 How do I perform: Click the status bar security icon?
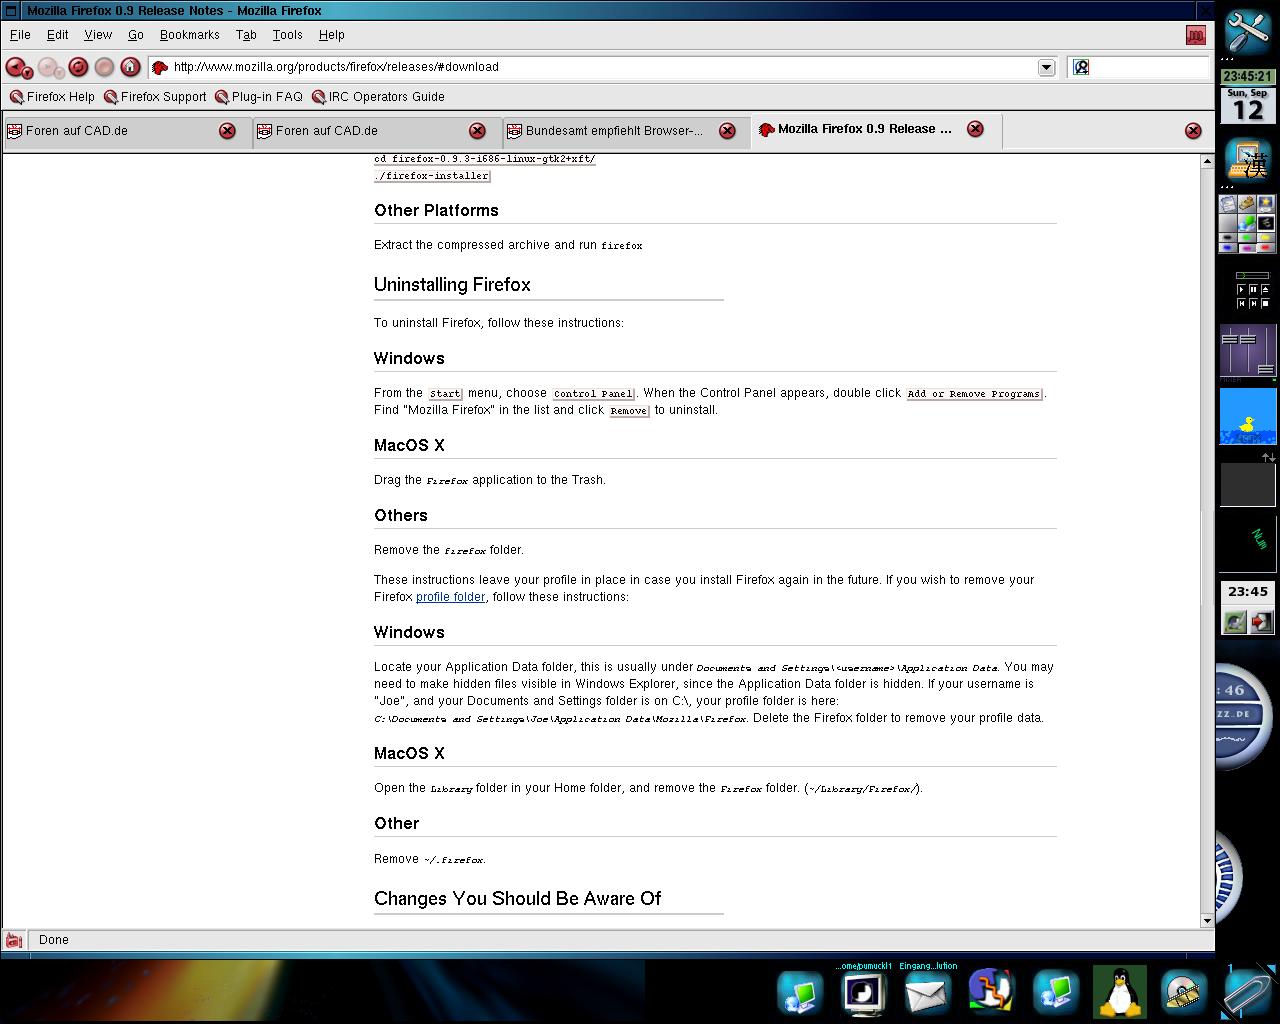click(14, 940)
